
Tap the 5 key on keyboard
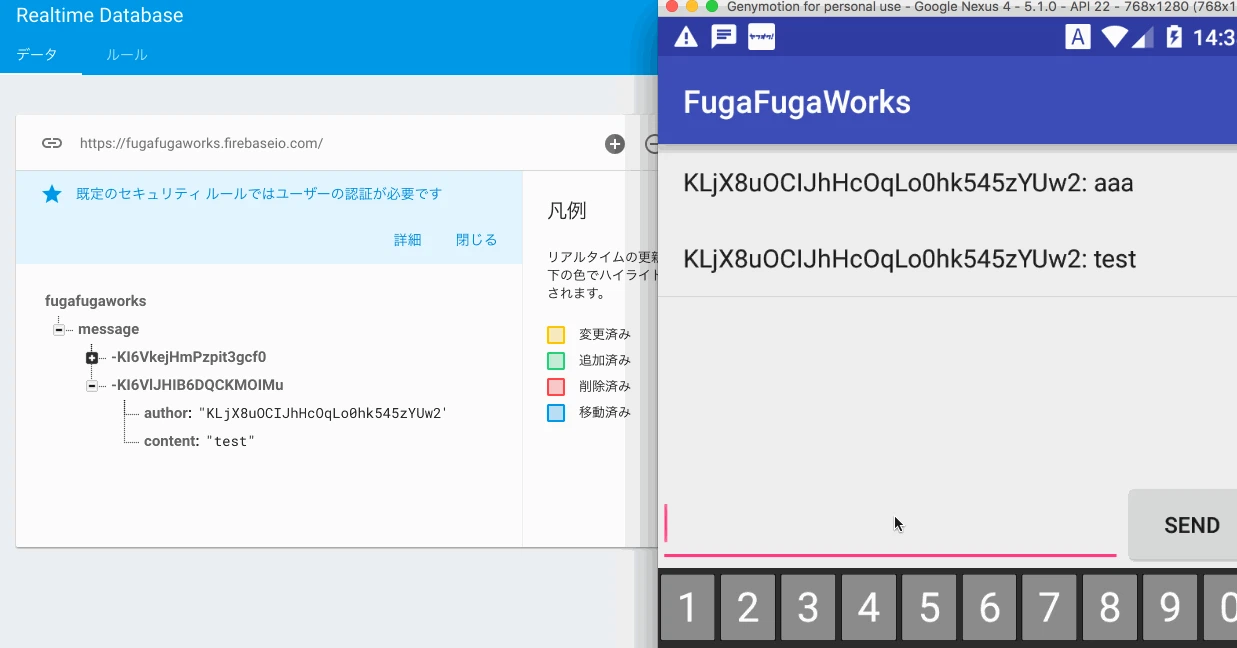pyautogui.click(x=929, y=608)
